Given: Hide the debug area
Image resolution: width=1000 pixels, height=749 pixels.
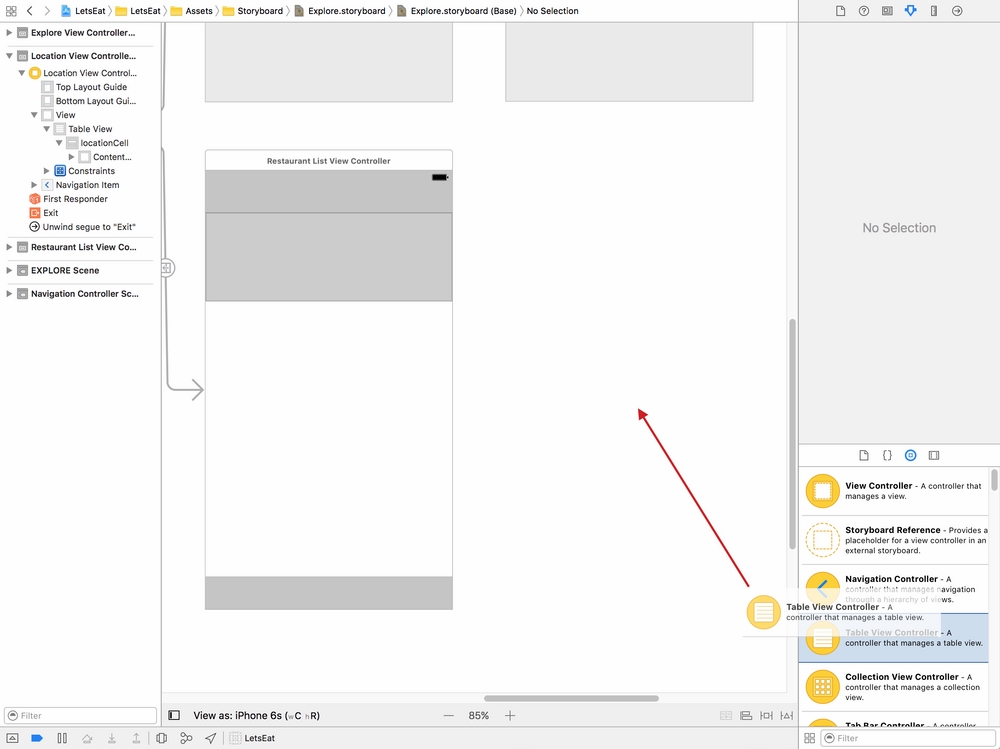Looking at the screenshot, I should pos(12,738).
